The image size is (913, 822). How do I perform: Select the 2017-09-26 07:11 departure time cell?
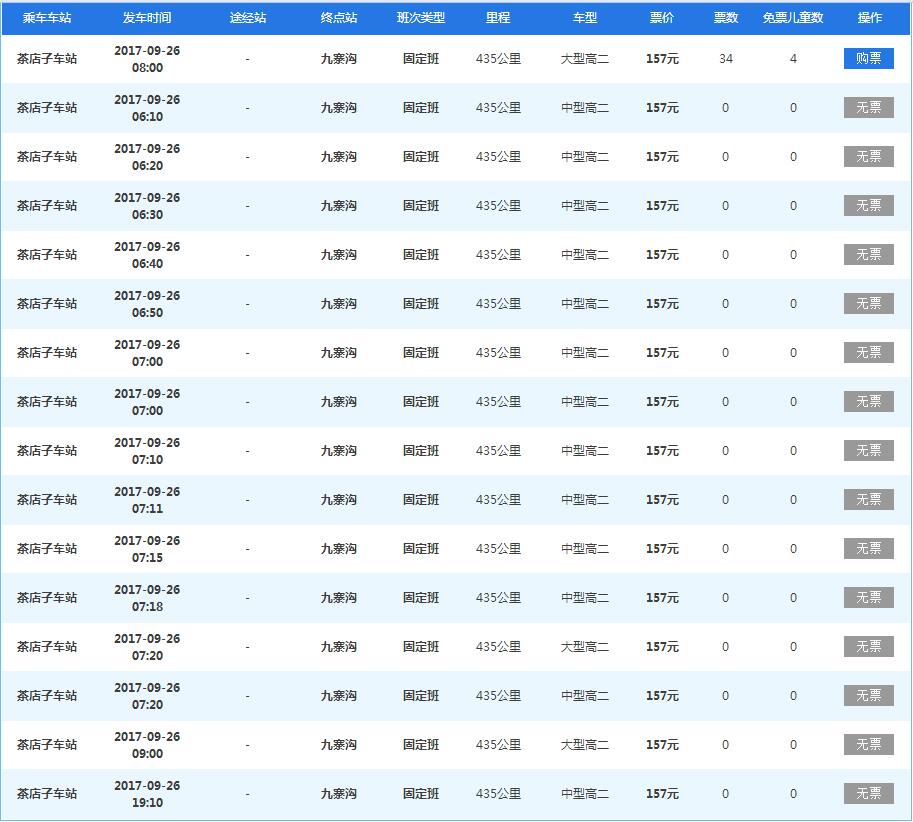pyautogui.click(x=147, y=499)
